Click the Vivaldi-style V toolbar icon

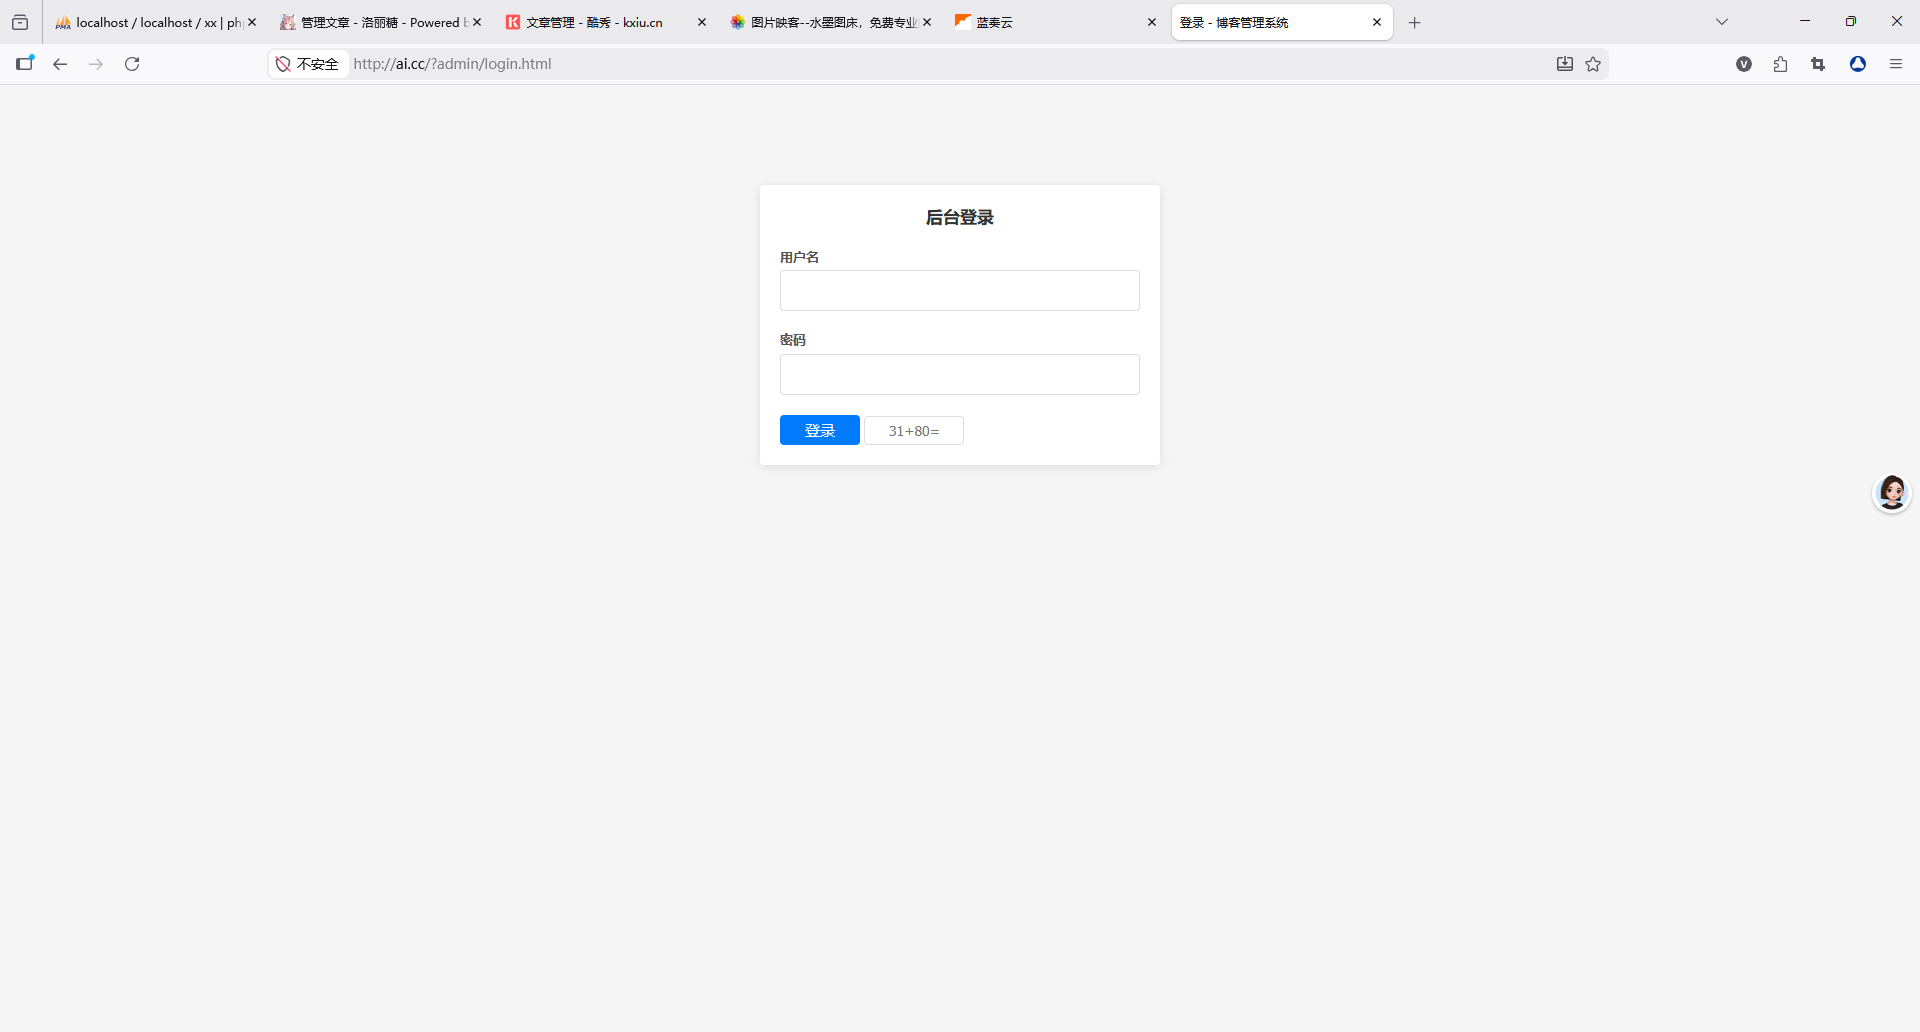1744,64
